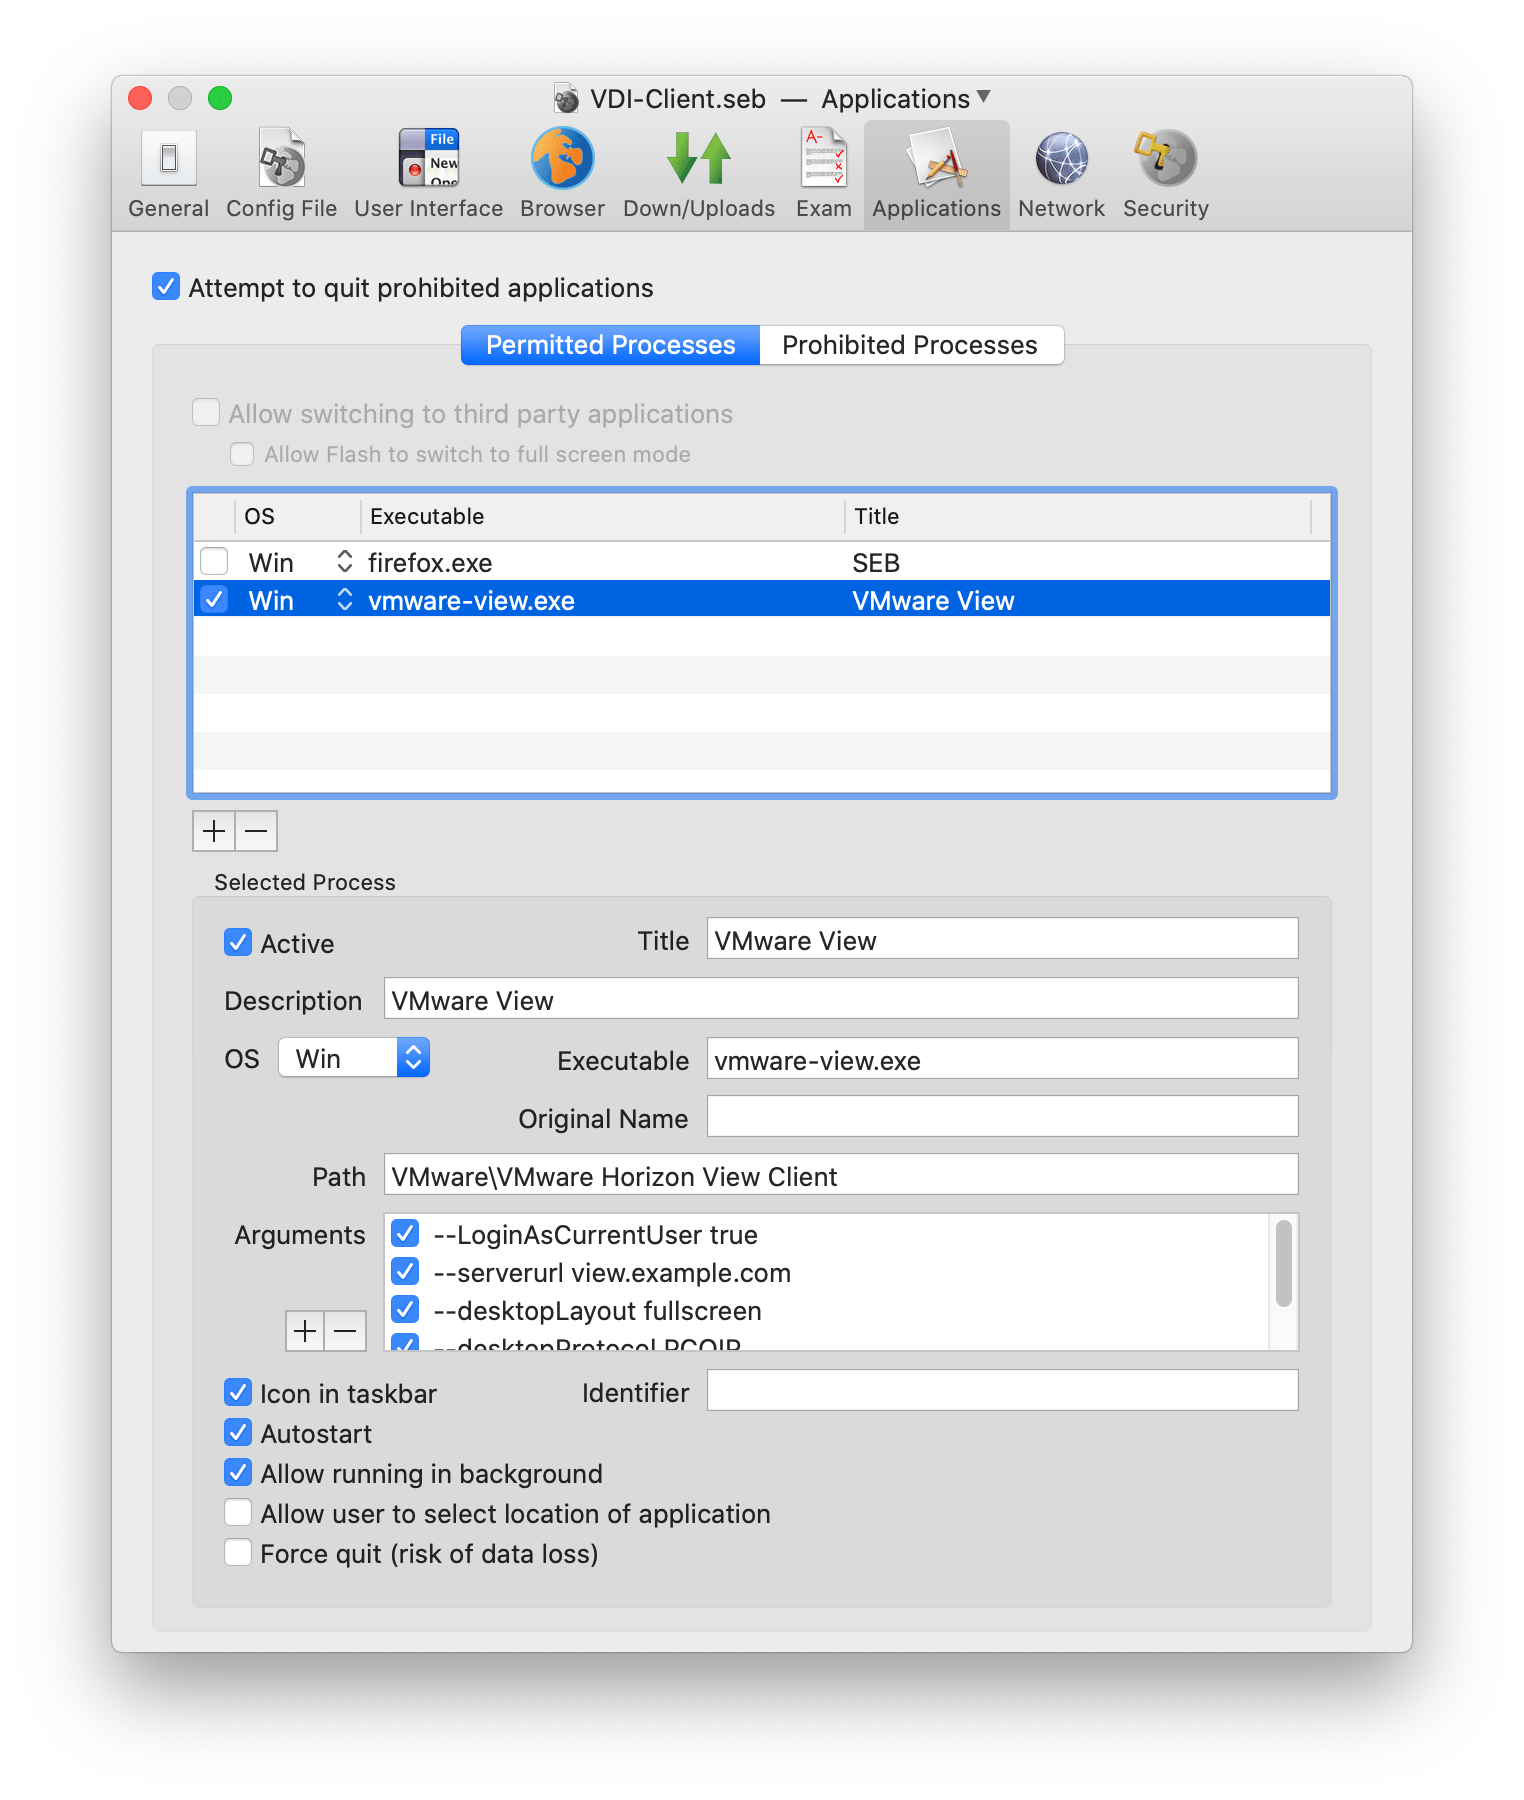Select --desktopLayout fullscreen argument text

597,1310
